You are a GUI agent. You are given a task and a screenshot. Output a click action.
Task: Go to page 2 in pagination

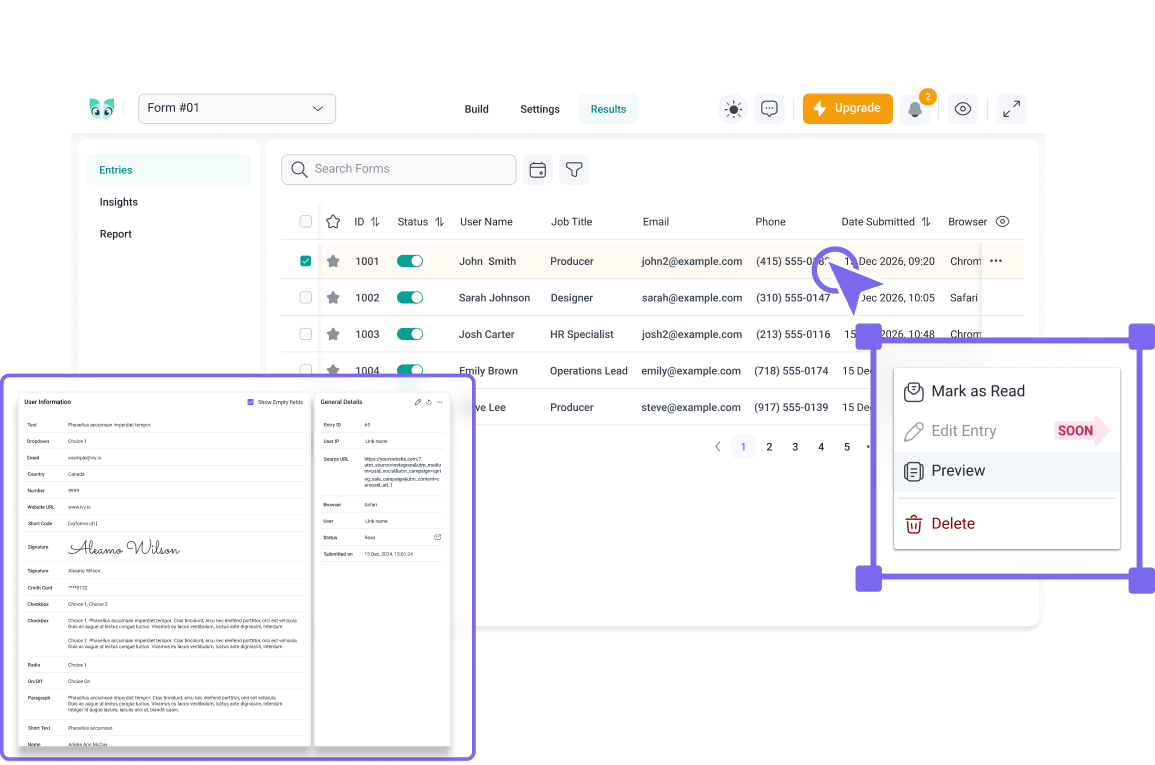769,447
